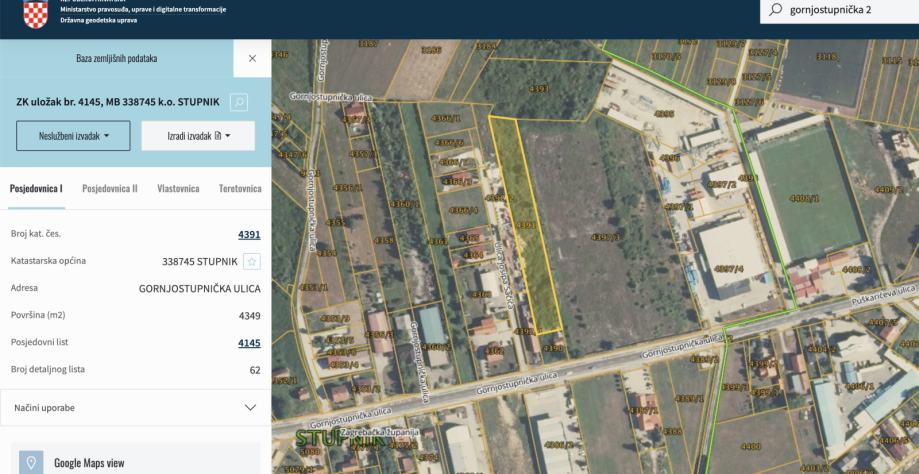Image resolution: width=919 pixels, height=474 pixels.
Task: Click the magnifier icon beside ZK uložak title
Action: (239, 103)
